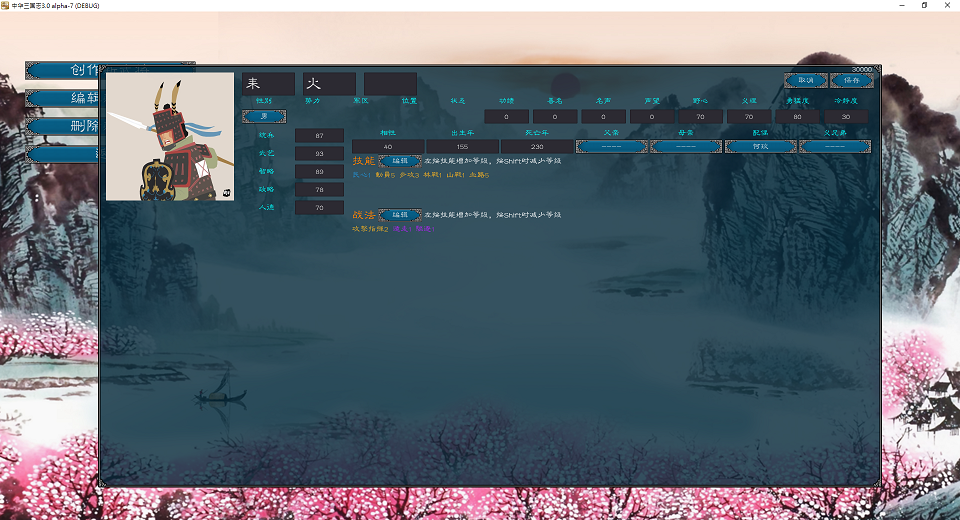Click the 血路5 skill entry
960x520 pixels.
pos(479,175)
